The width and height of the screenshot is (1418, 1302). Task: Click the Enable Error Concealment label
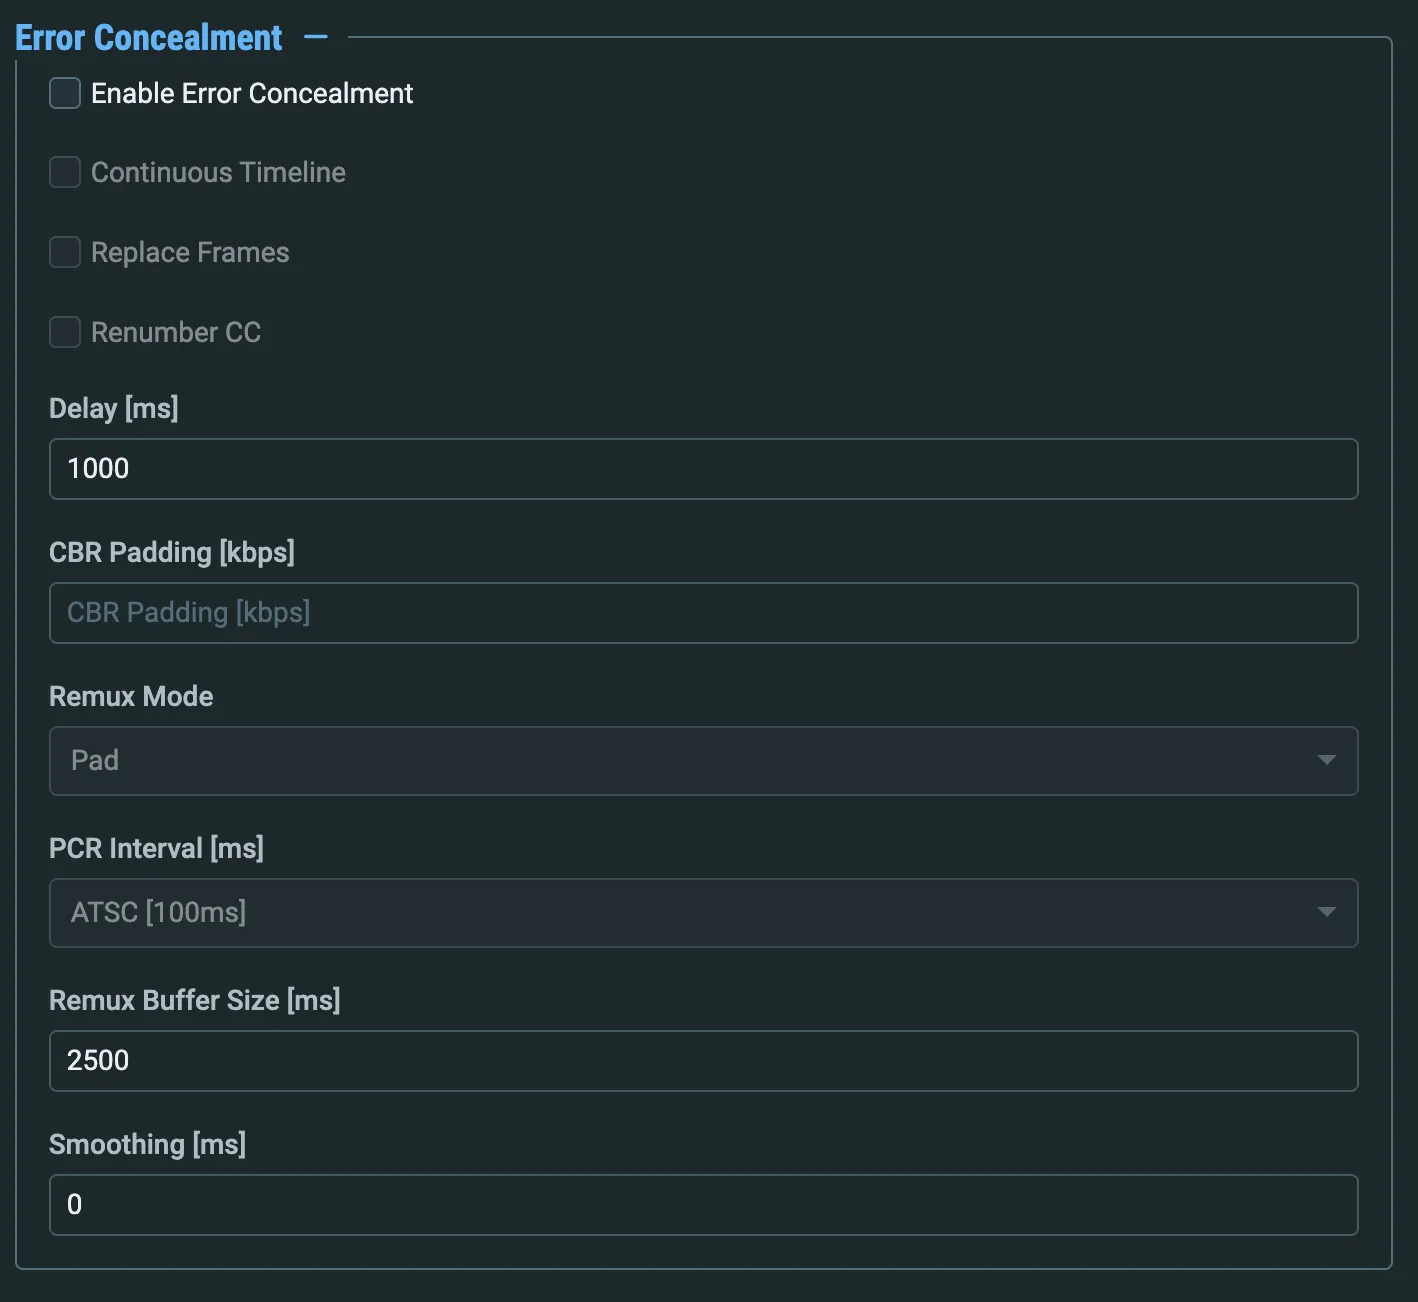pos(252,93)
